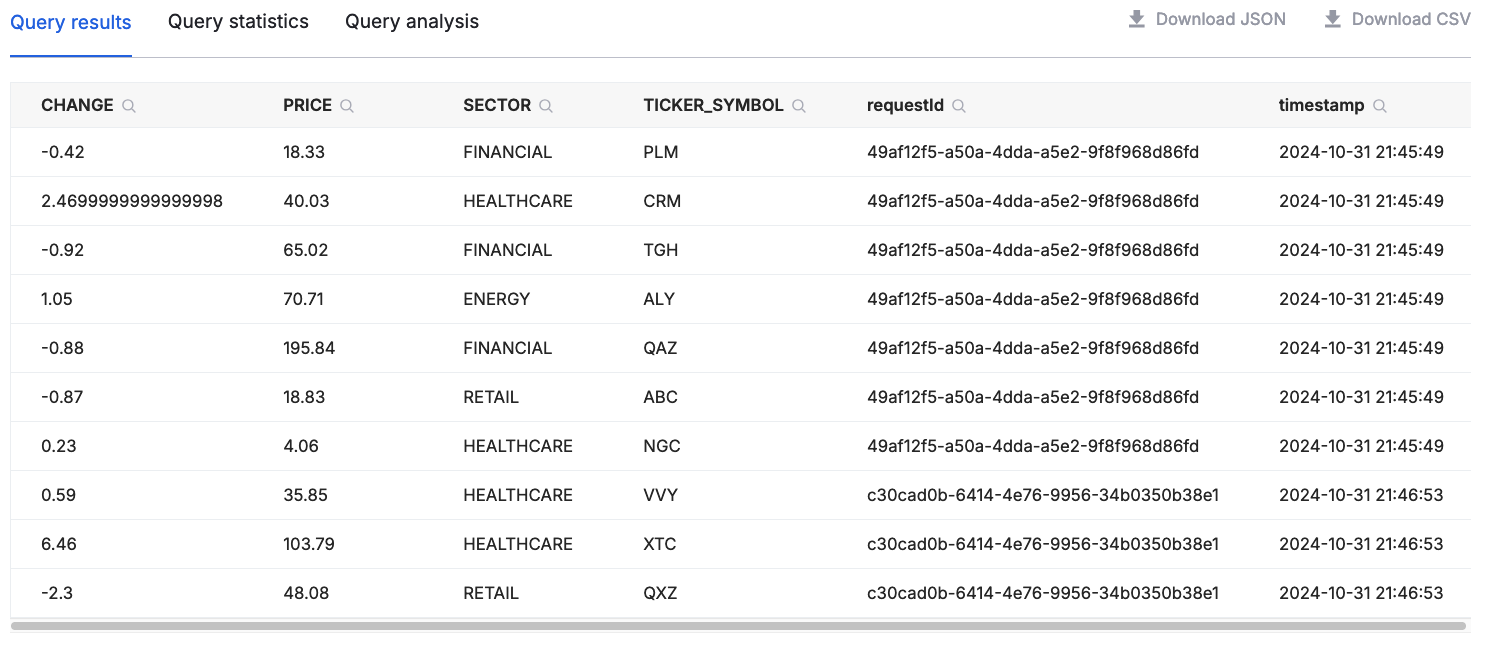Click the download icon next to Download CSV

coord(1333,19)
